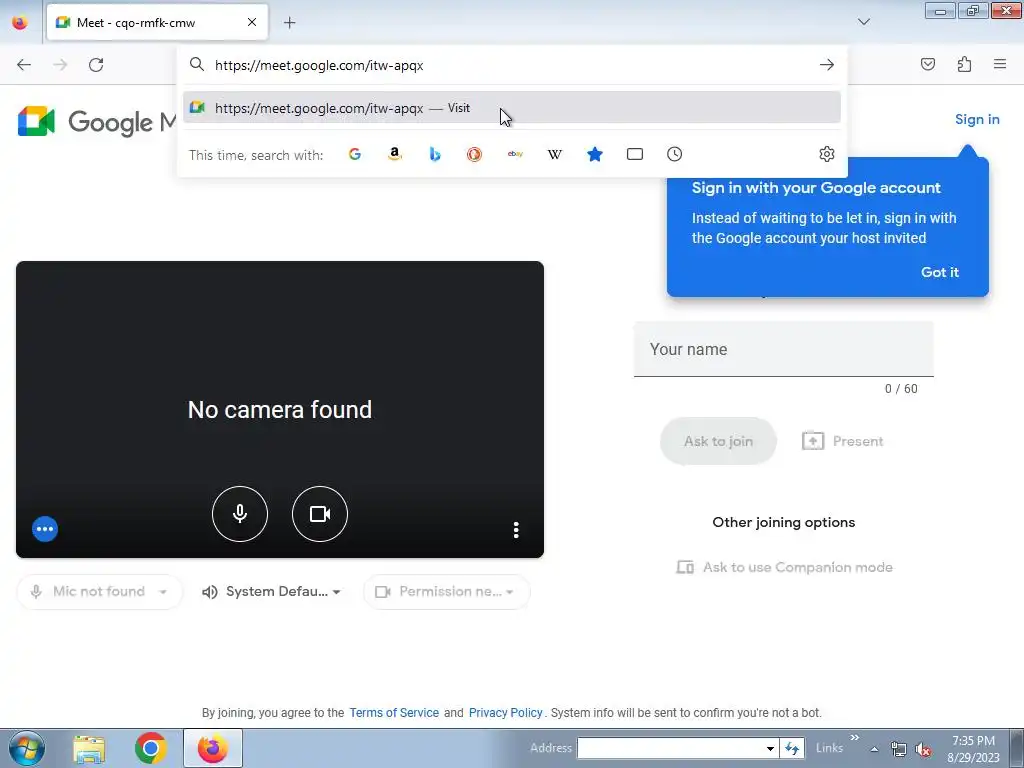Image resolution: width=1024 pixels, height=768 pixels.
Task: Select the Meet - cqo-rmfk-cmw tab
Action: (x=157, y=22)
